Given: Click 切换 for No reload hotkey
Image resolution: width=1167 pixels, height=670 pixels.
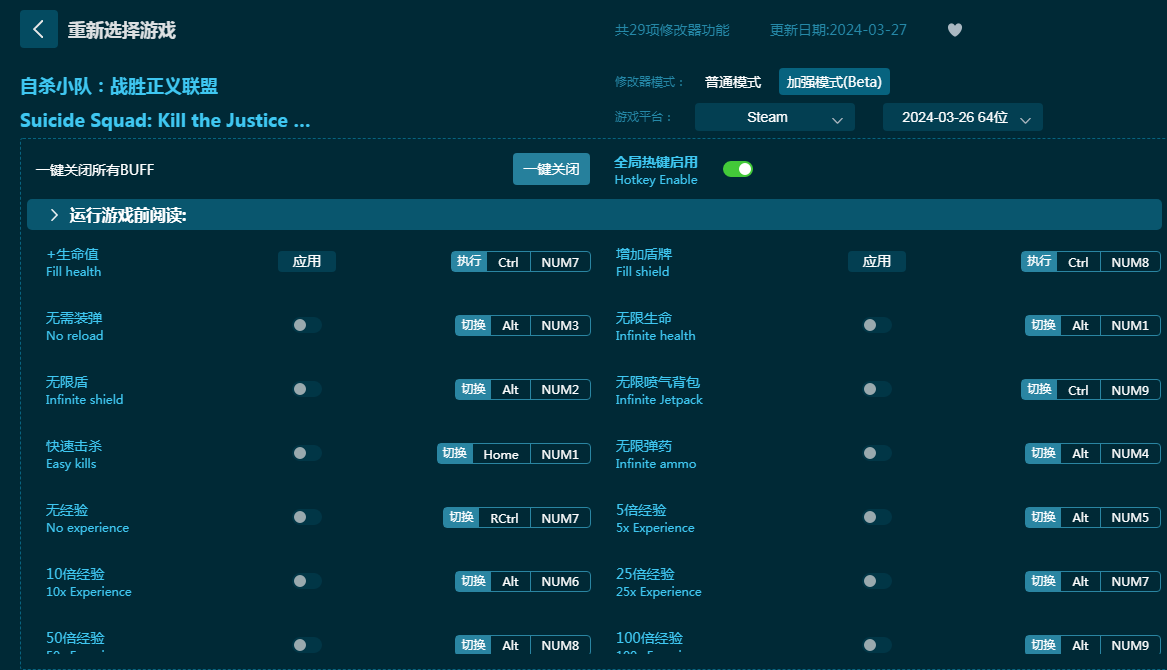Looking at the screenshot, I should (473, 325).
